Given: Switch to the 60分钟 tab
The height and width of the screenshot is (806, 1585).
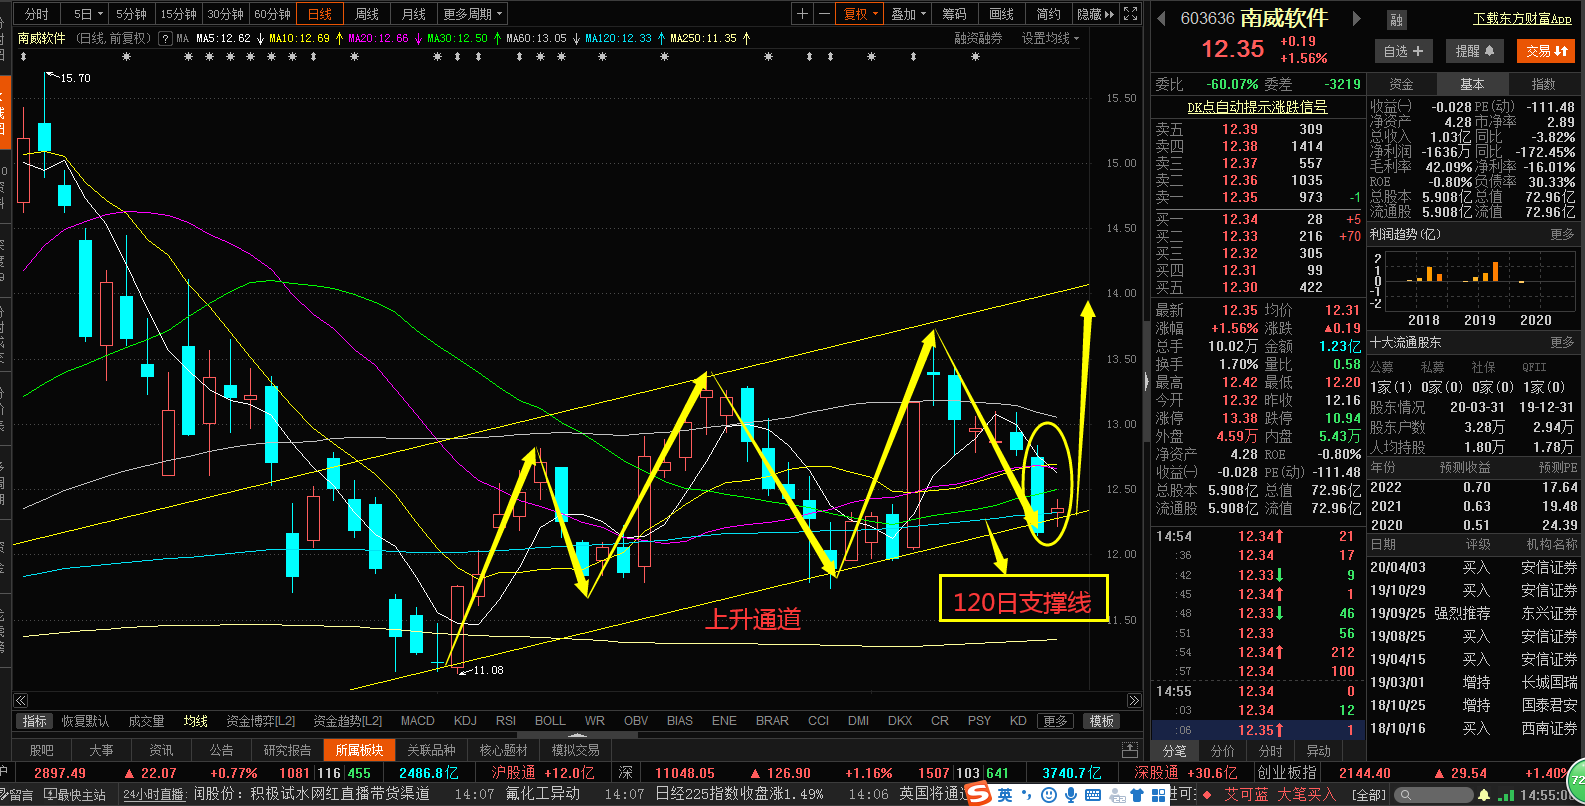Looking at the screenshot, I should pyautogui.click(x=272, y=14).
